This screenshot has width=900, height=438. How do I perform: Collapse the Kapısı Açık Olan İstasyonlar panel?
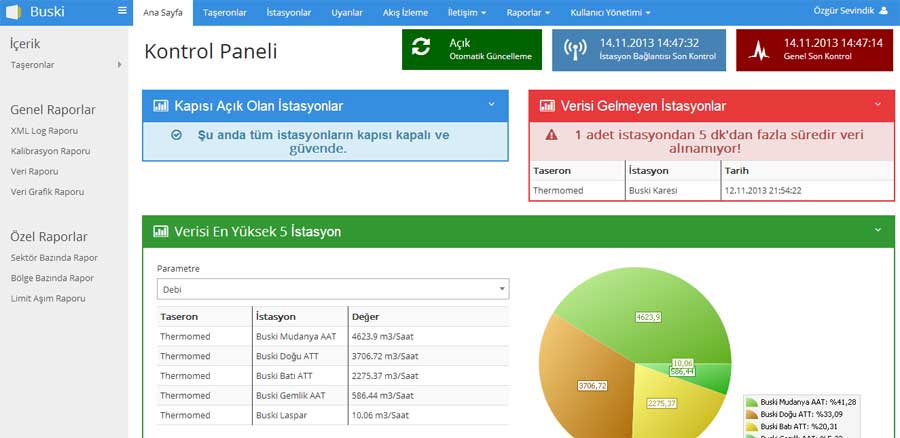coord(491,104)
